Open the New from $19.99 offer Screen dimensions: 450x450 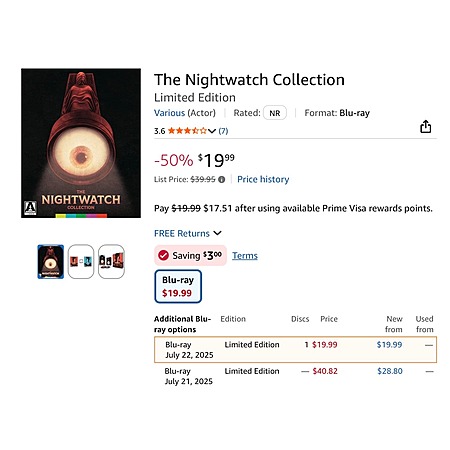pyautogui.click(x=389, y=345)
